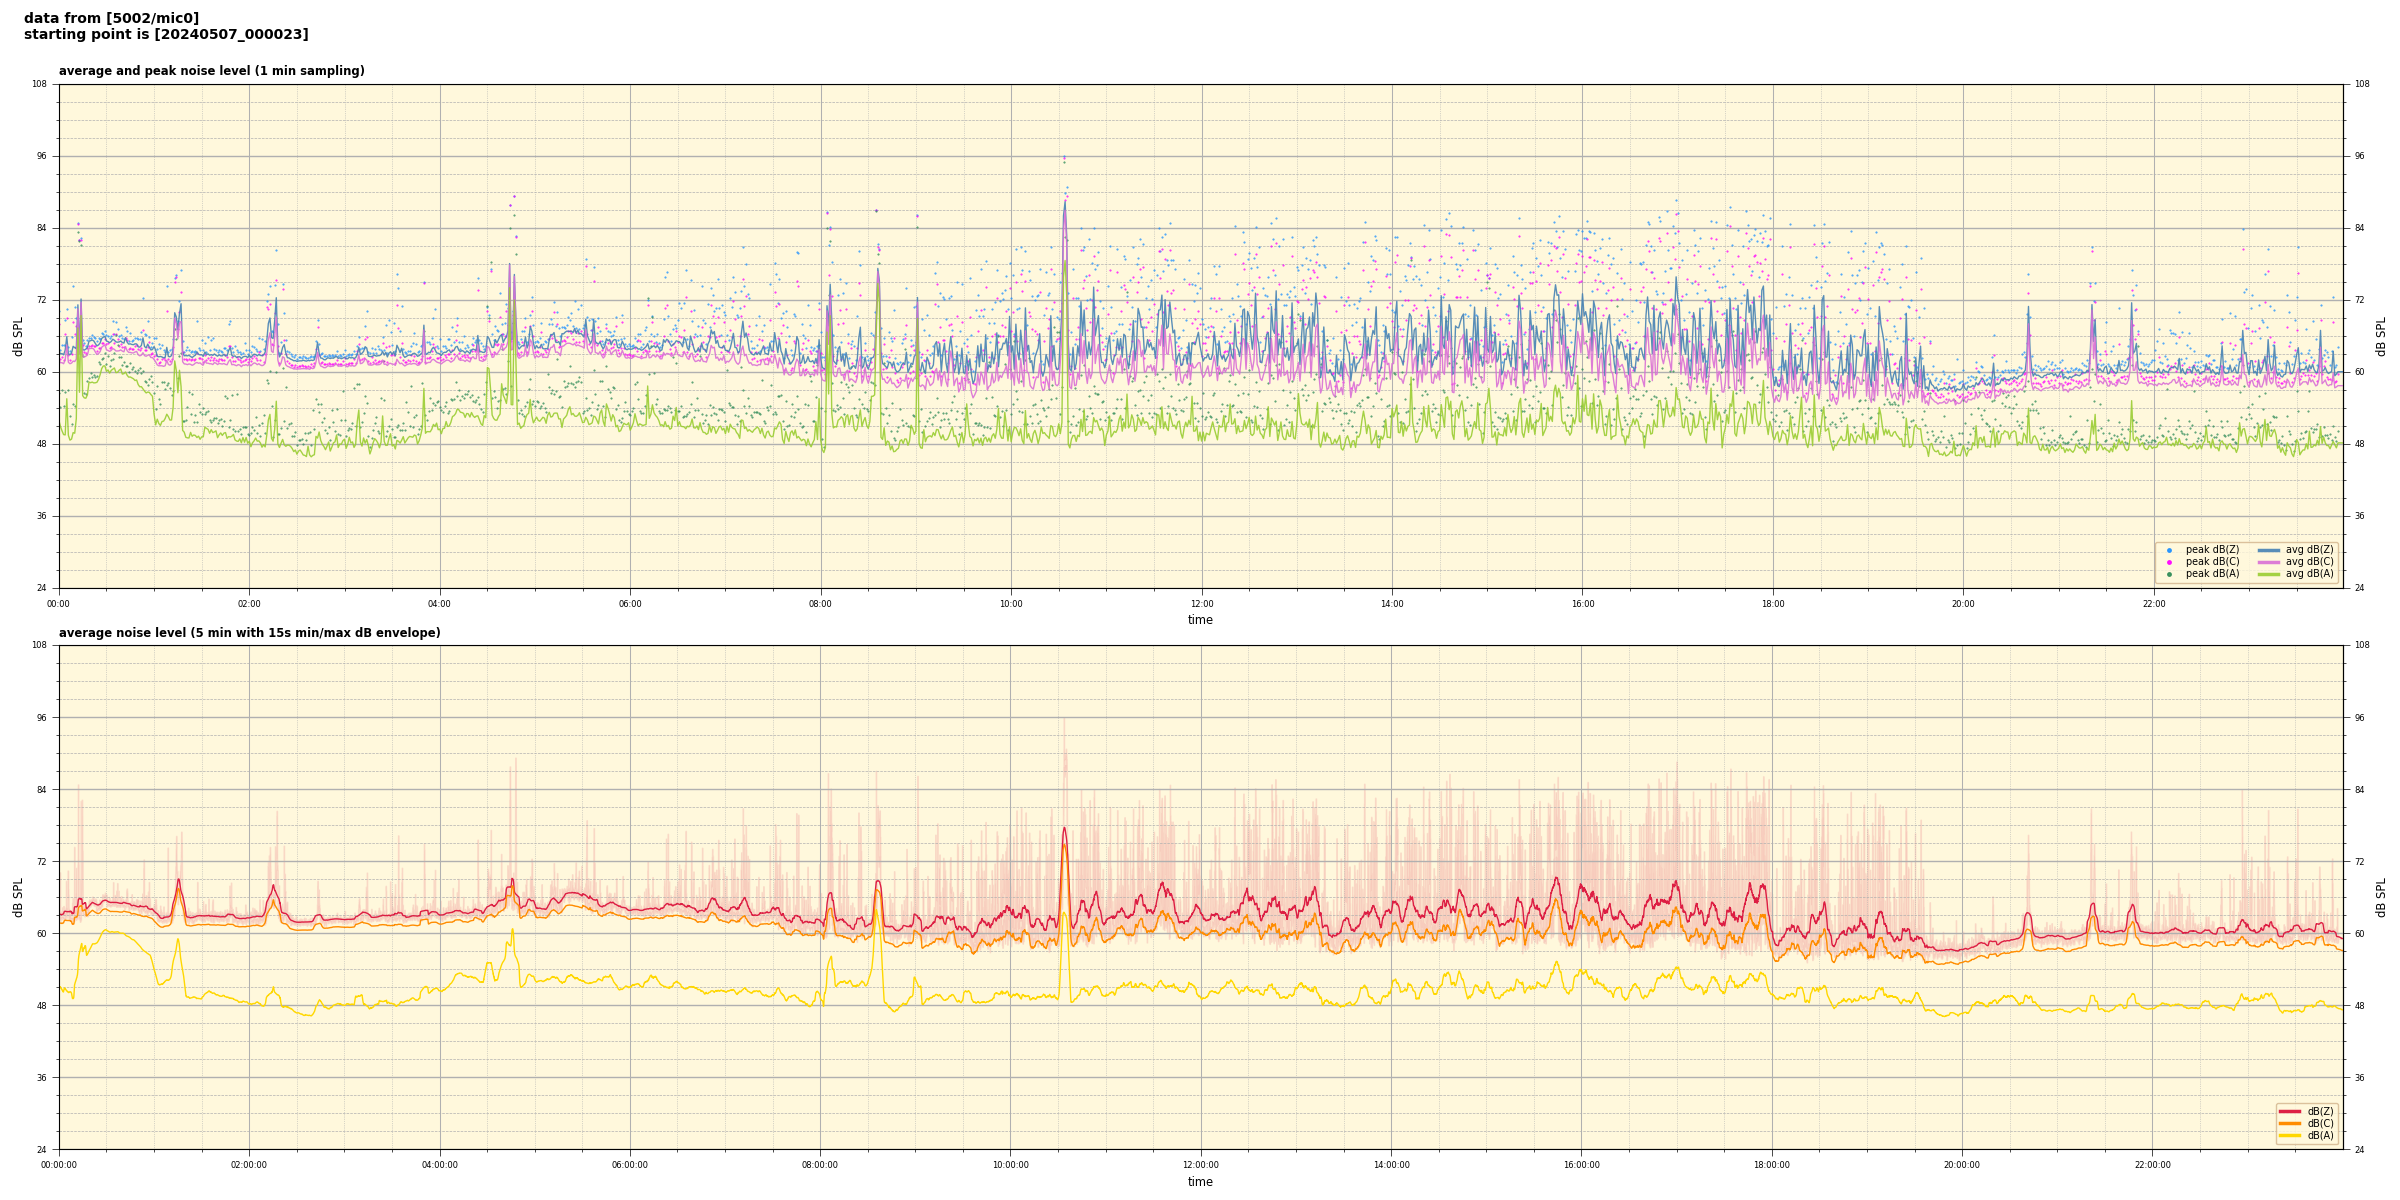Click the magenta peak dB(C) legend dot

pos(2169,562)
